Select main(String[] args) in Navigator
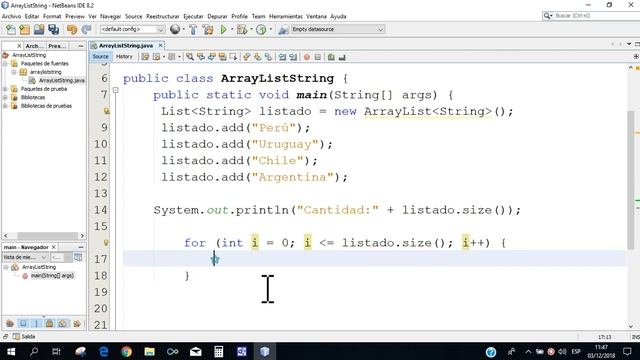 click(x=53, y=276)
